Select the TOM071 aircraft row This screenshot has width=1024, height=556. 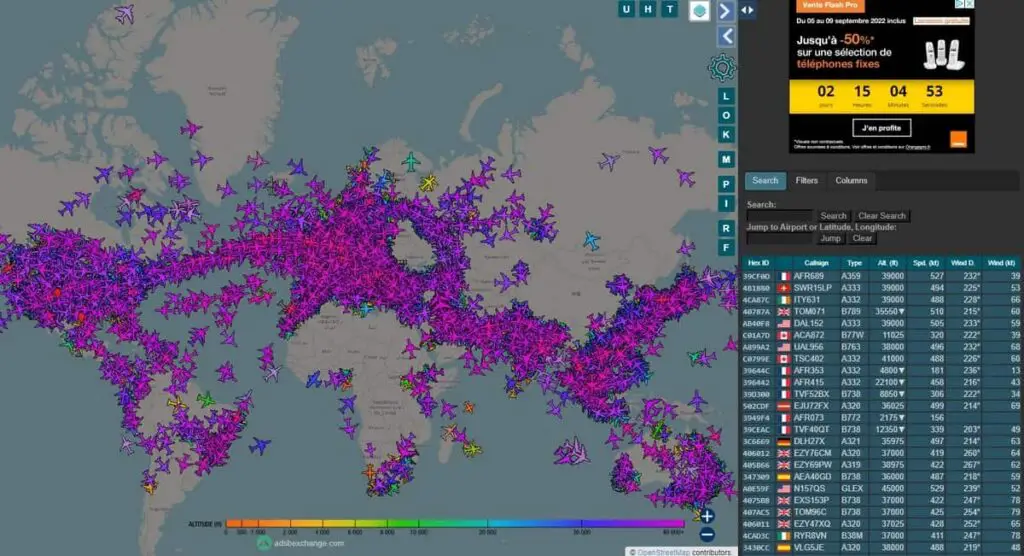click(882, 312)
